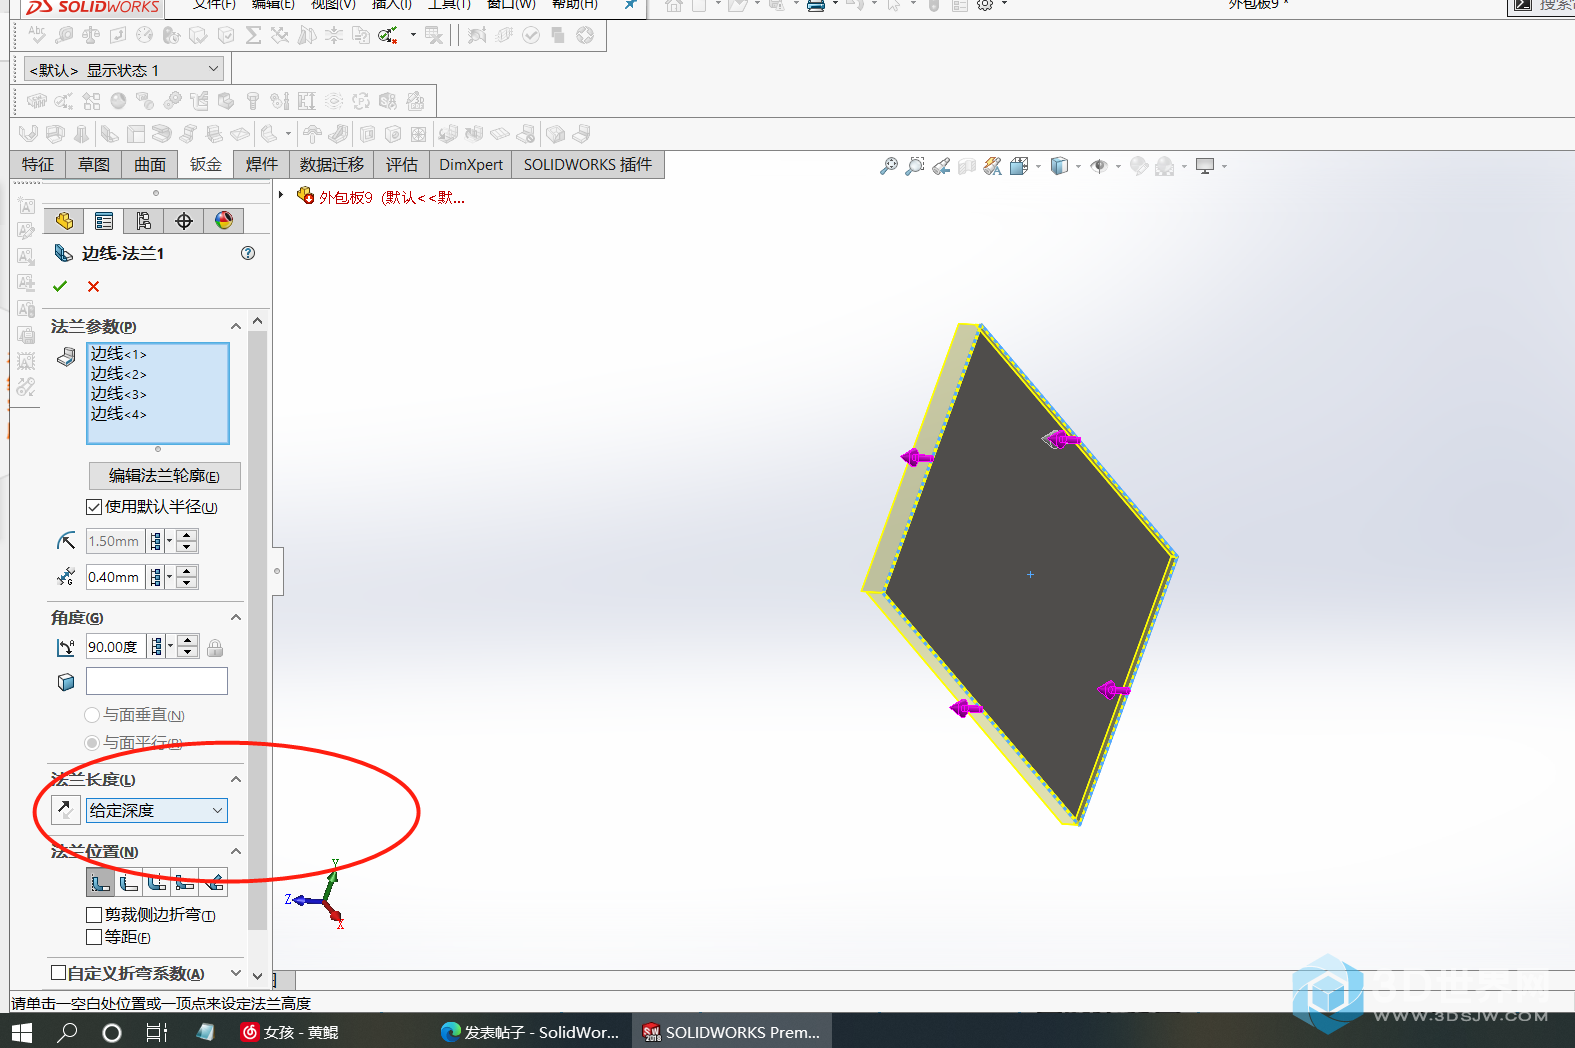Open the SOLIDWORKS 插件 tab
This screenshot has width=1575, height=1048.
coord(588,164)
